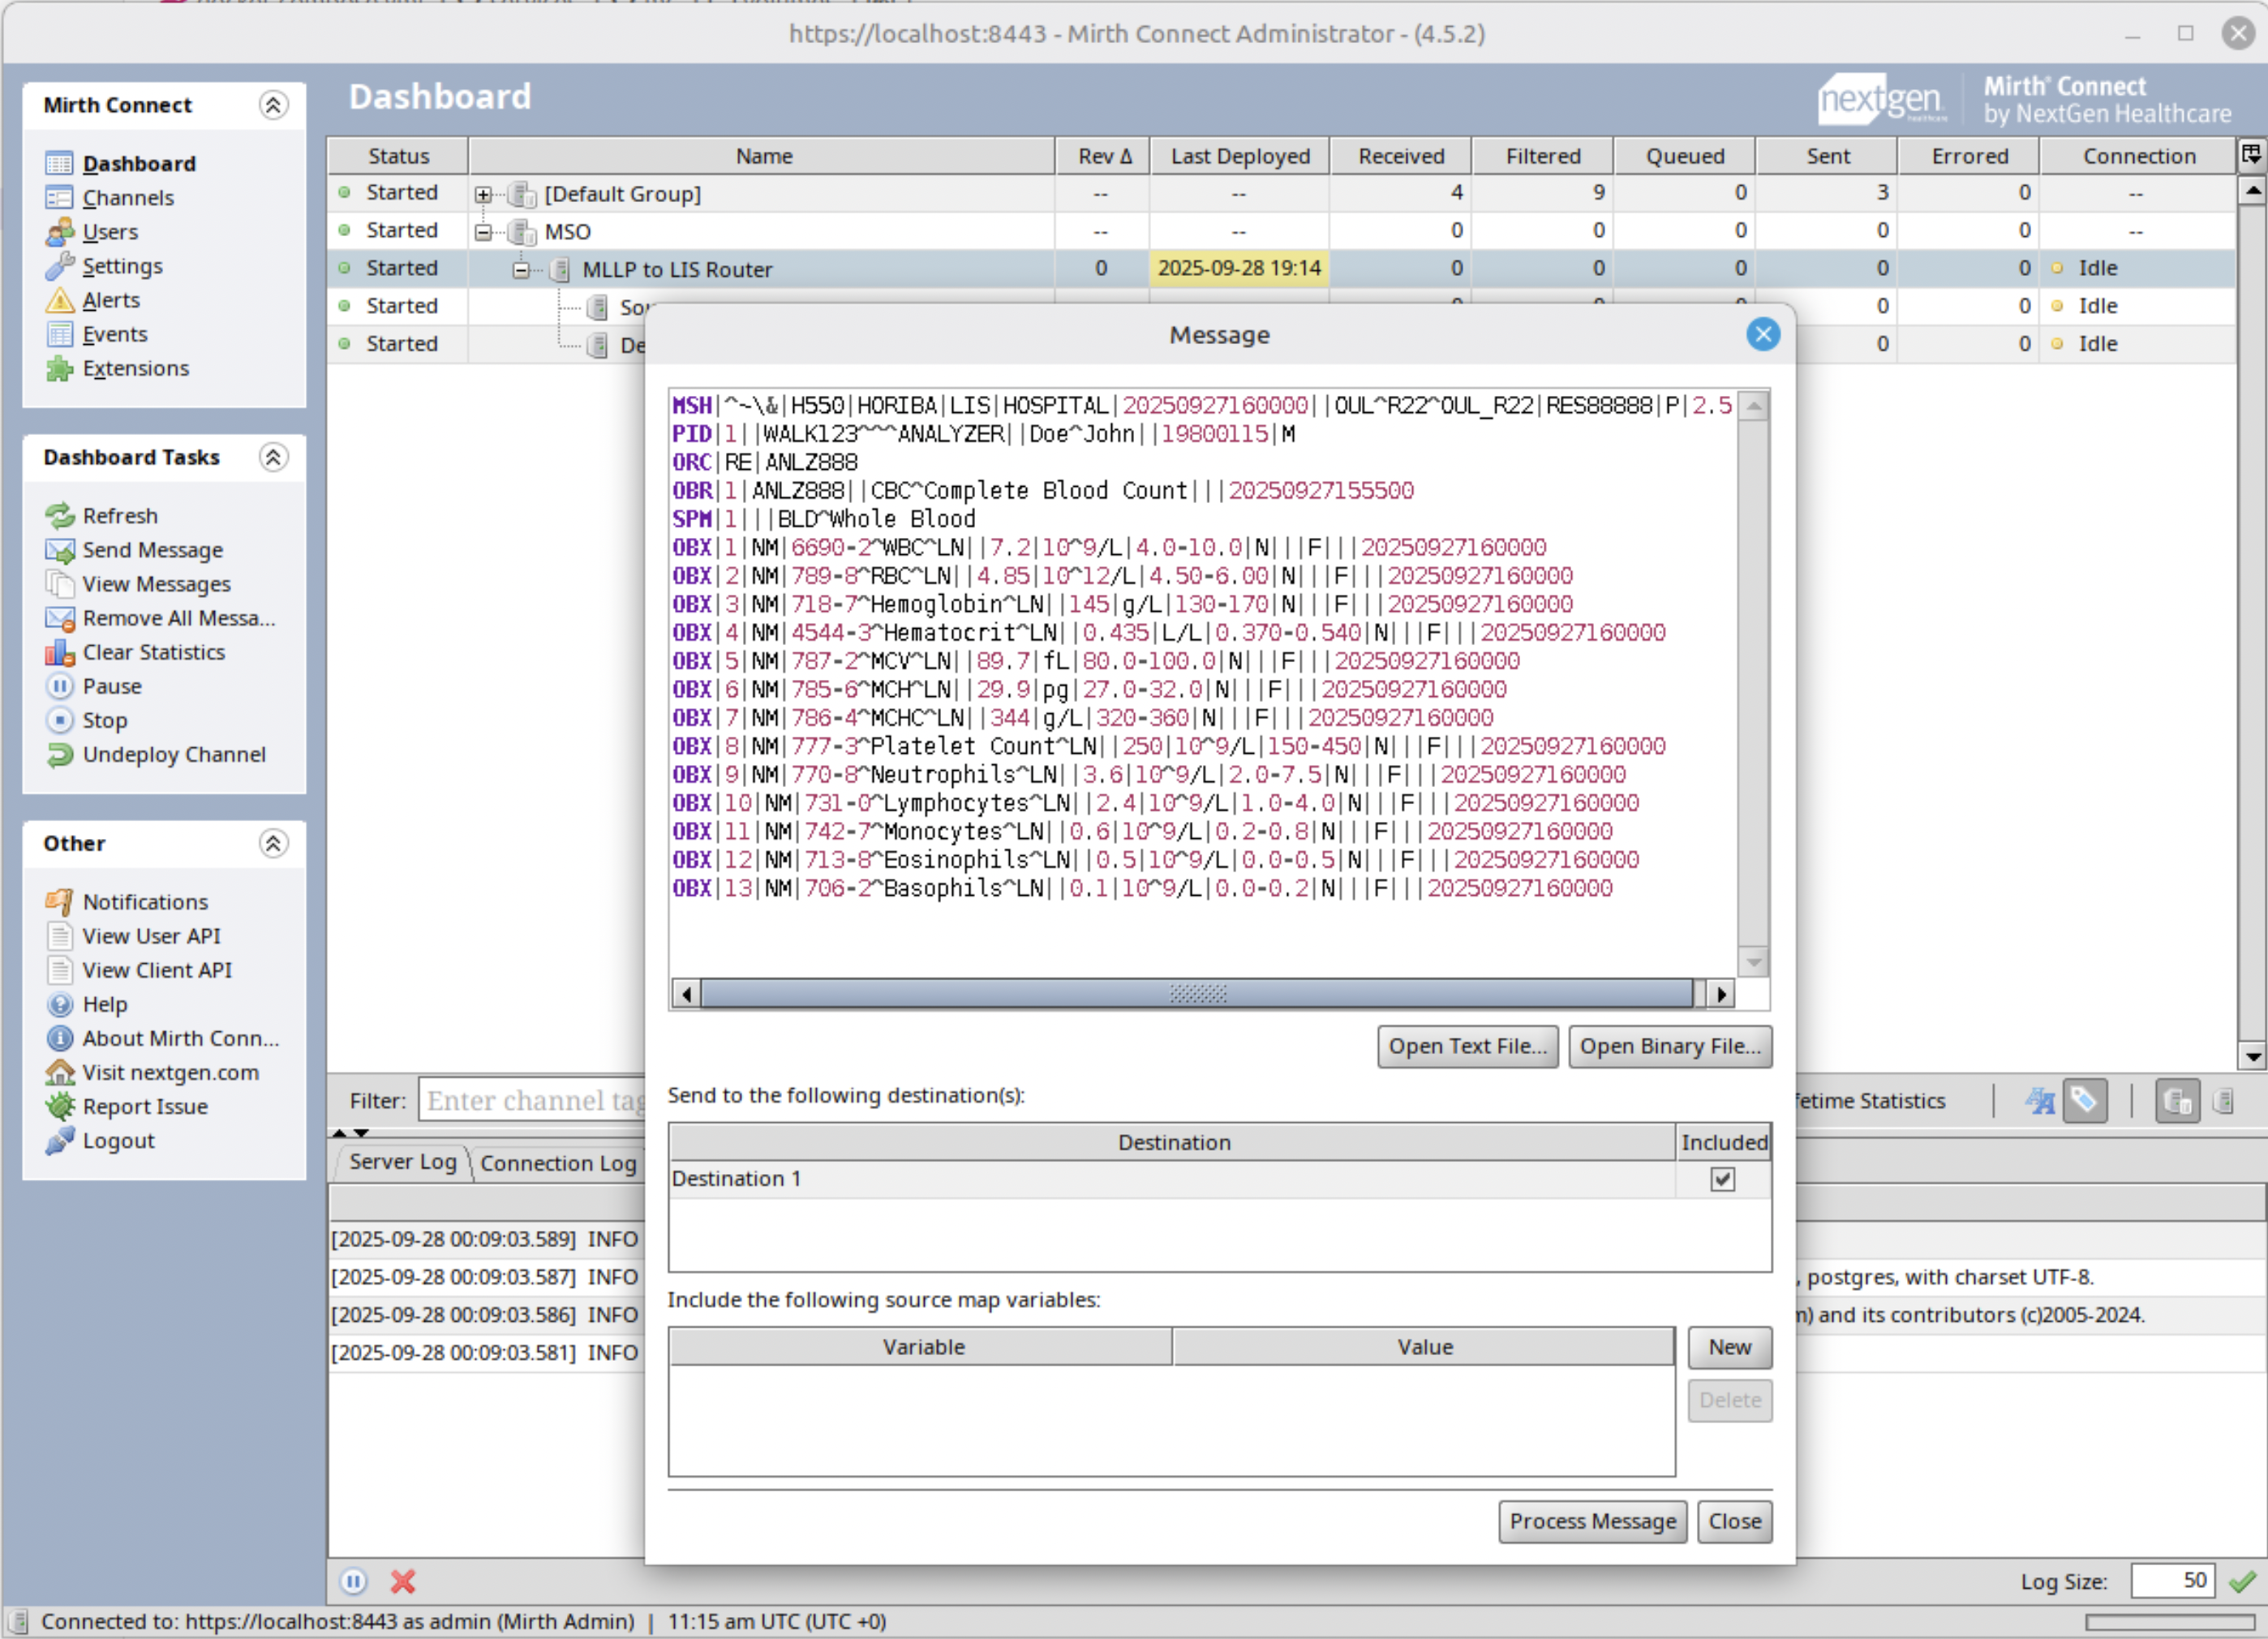Collapse the MLLP to LIS Router tree node

pyautogui.click(x=521, y=269)
